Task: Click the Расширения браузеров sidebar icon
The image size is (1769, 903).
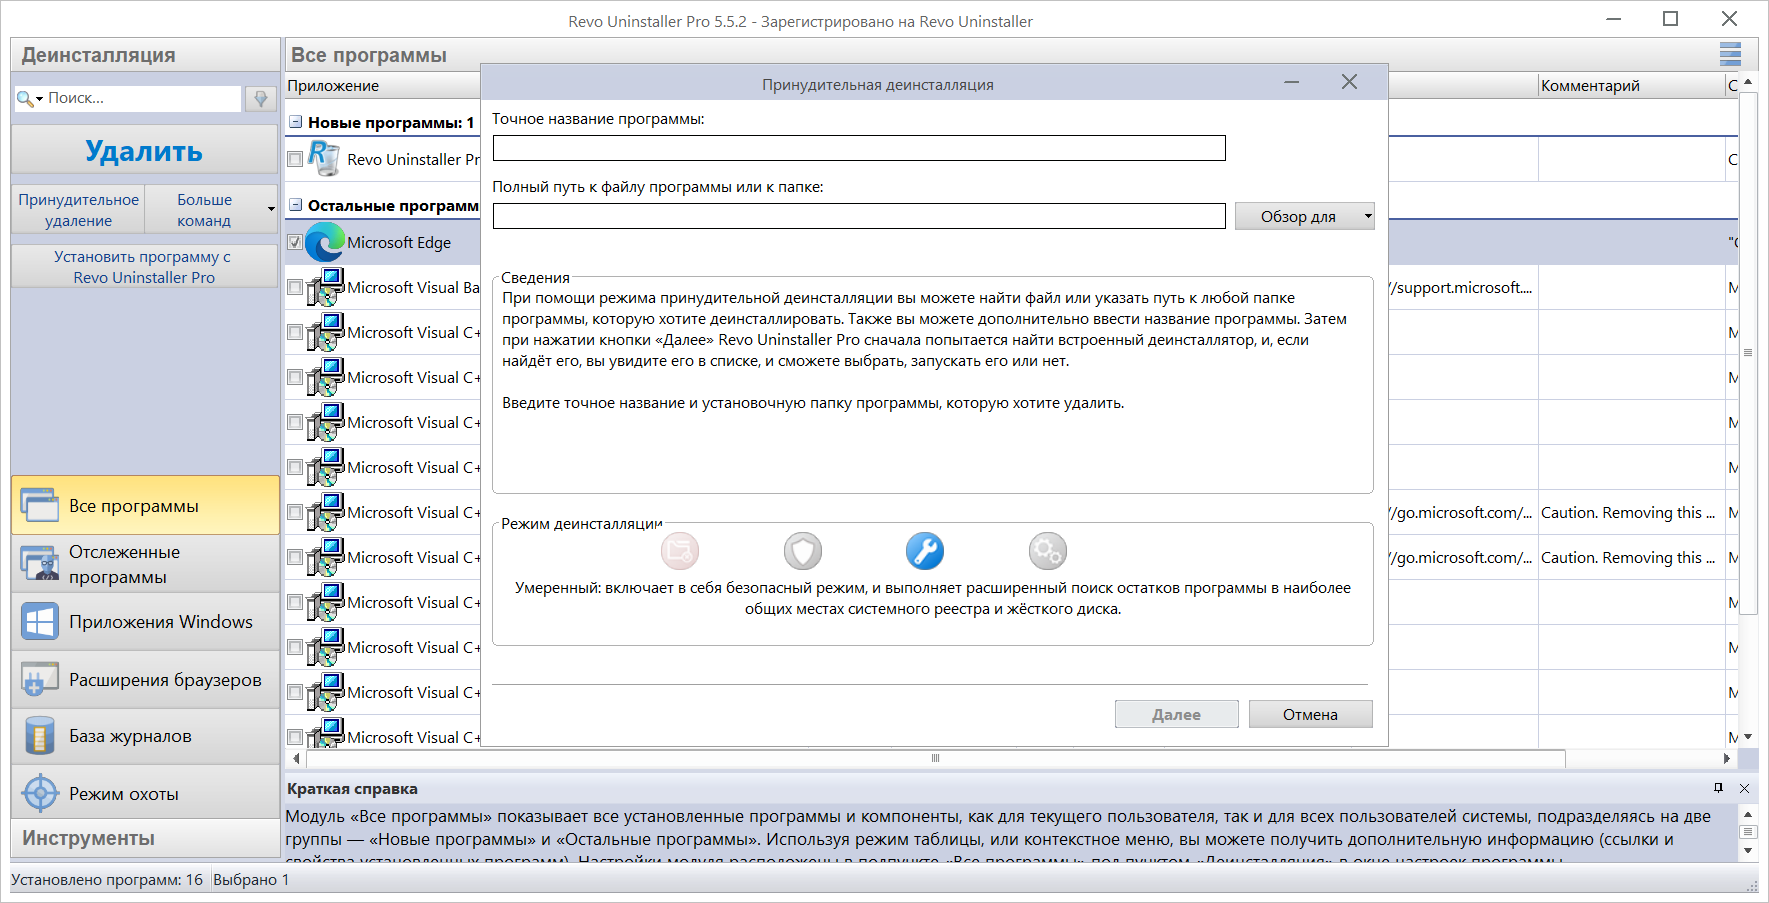Action: (40, 680)
